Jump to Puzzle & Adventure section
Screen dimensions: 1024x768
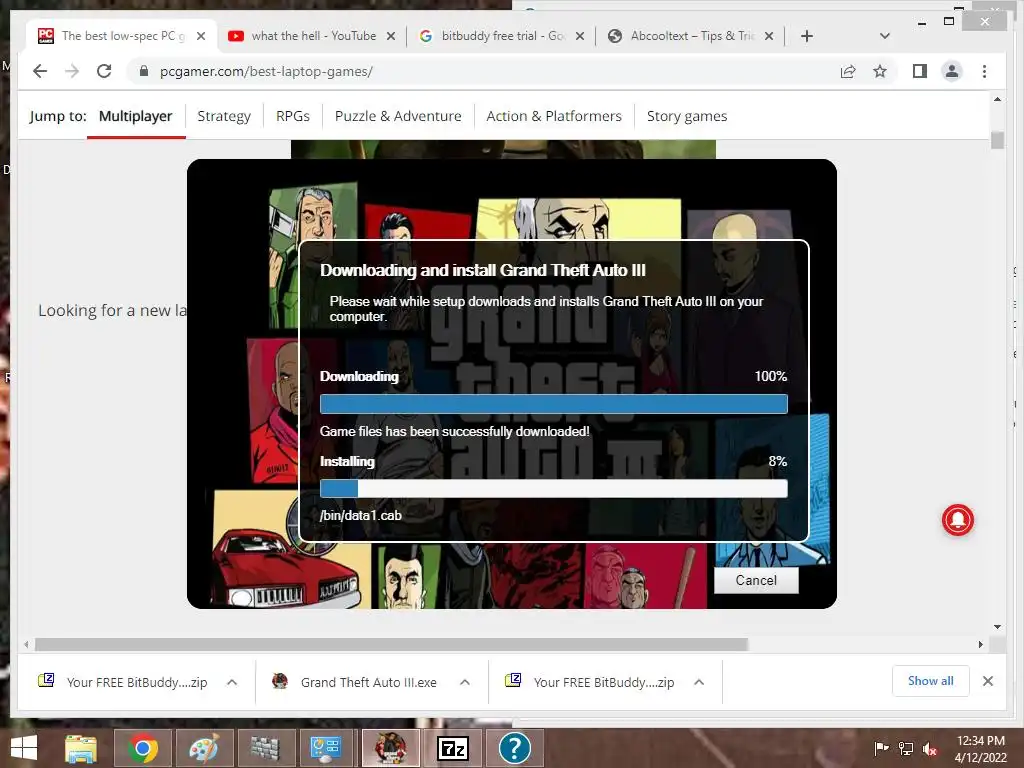(398, 116)
